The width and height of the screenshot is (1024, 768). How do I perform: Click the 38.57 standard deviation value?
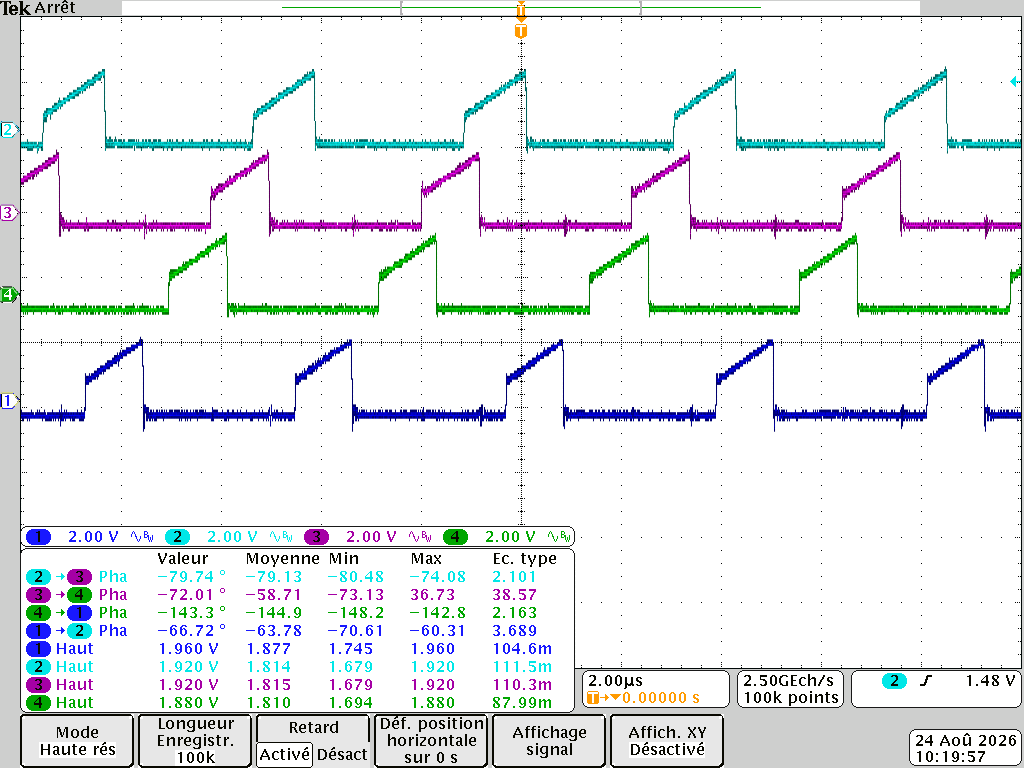[514, 595]
